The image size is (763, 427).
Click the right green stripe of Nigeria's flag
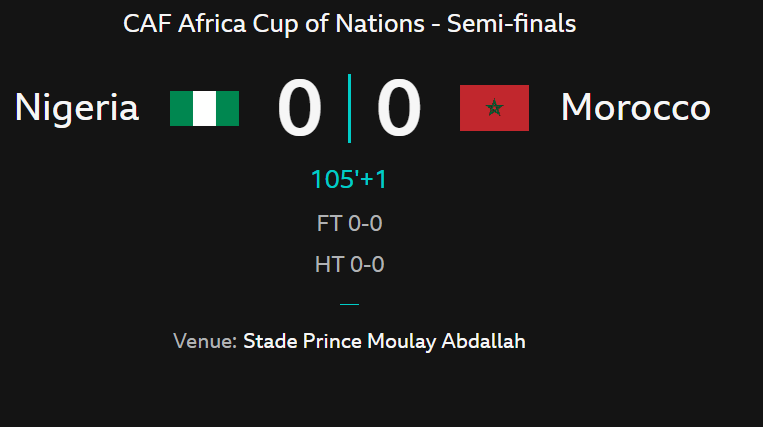(x=228, y=108)
